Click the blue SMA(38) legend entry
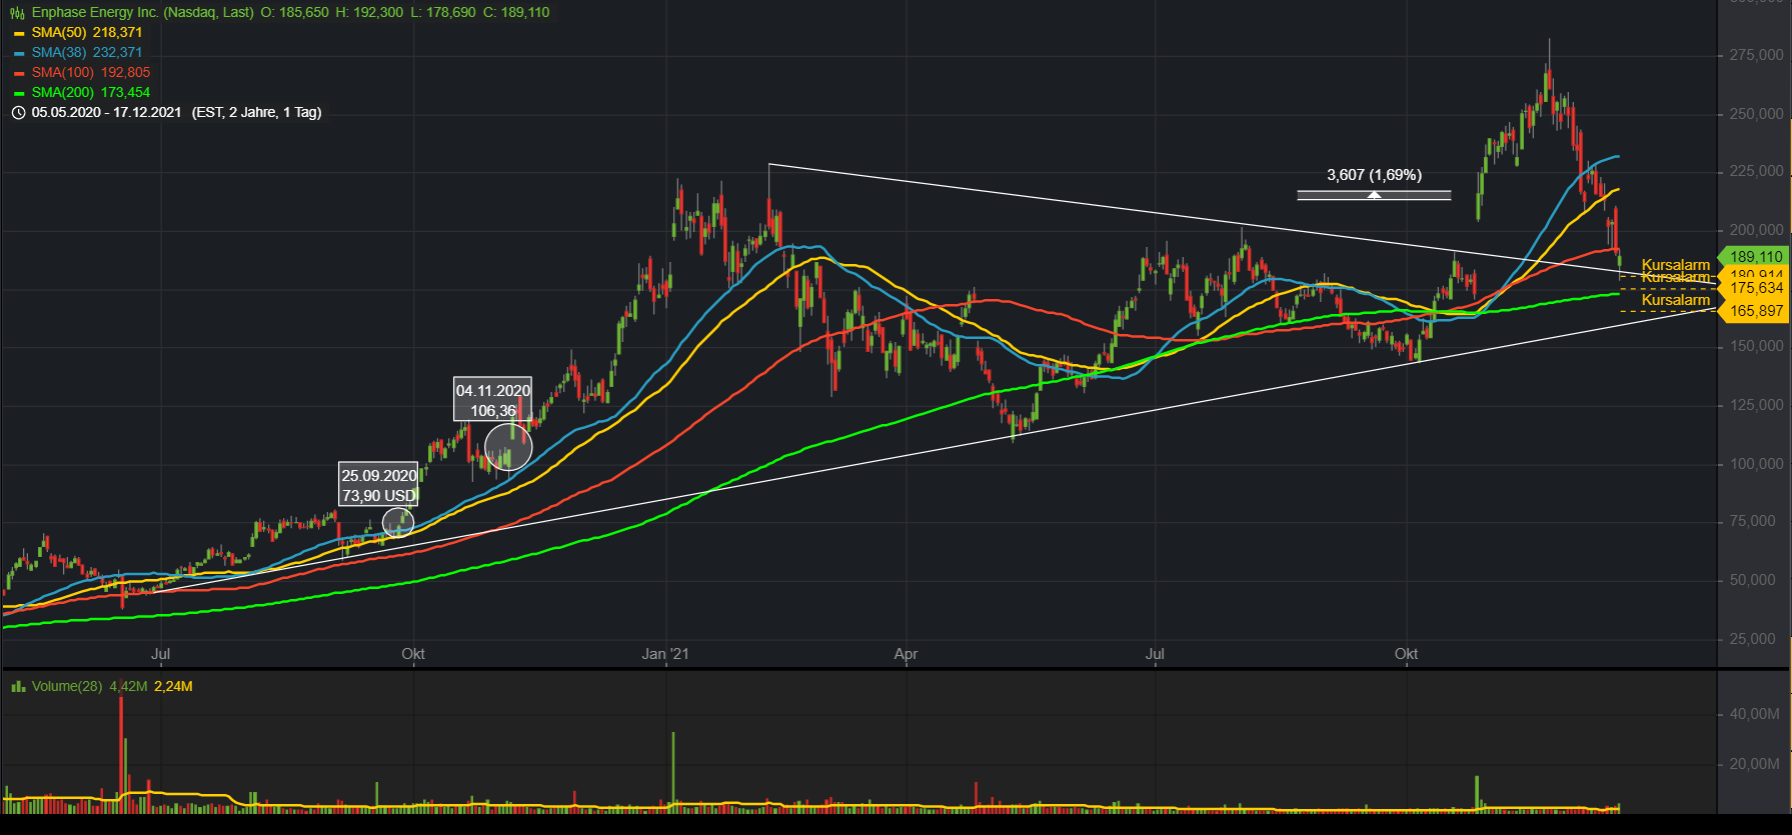The width and height of the screenshot is (1792, 835). [86, 53]
